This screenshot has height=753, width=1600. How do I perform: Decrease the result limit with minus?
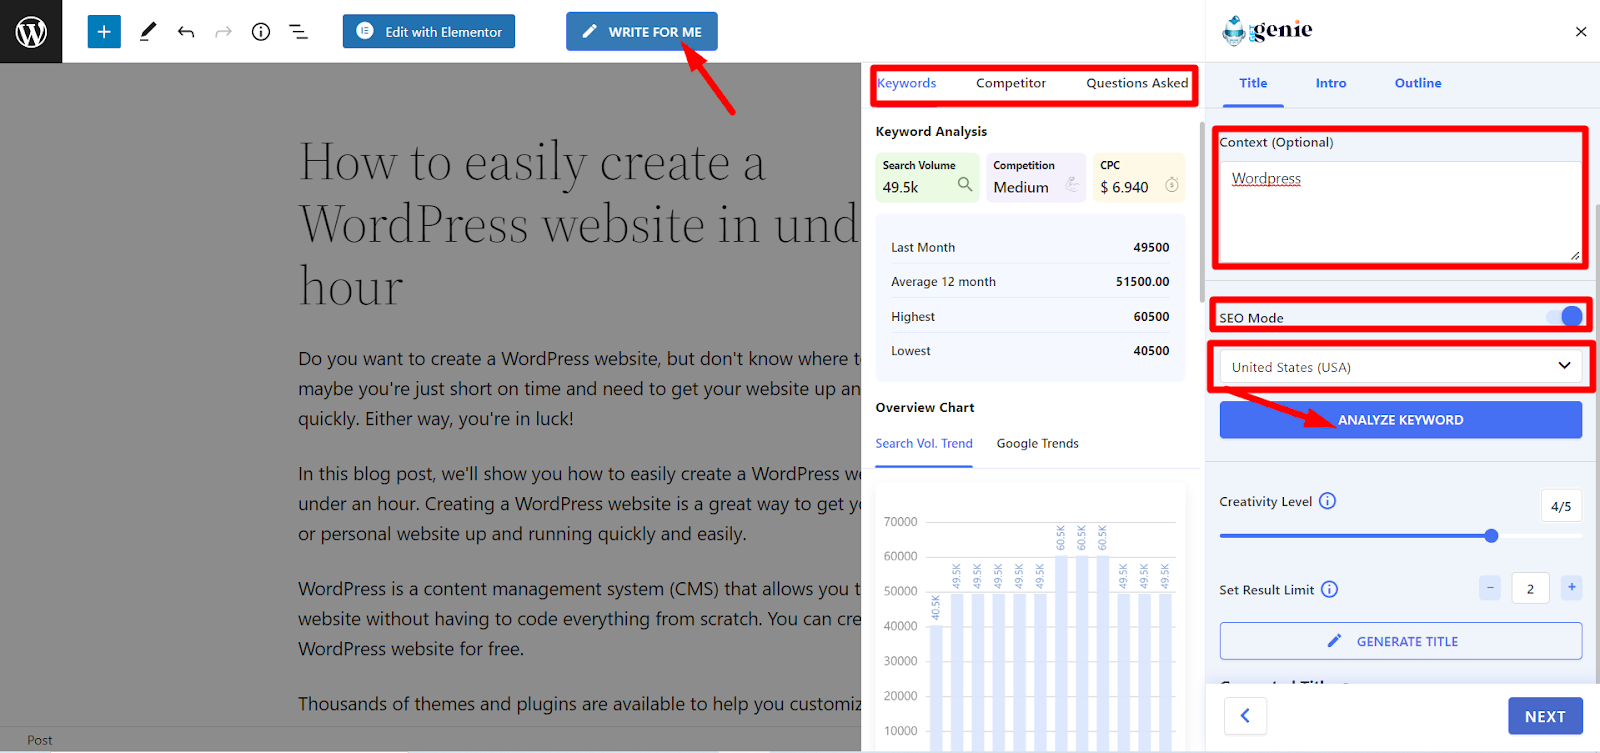pos(1490,588)
